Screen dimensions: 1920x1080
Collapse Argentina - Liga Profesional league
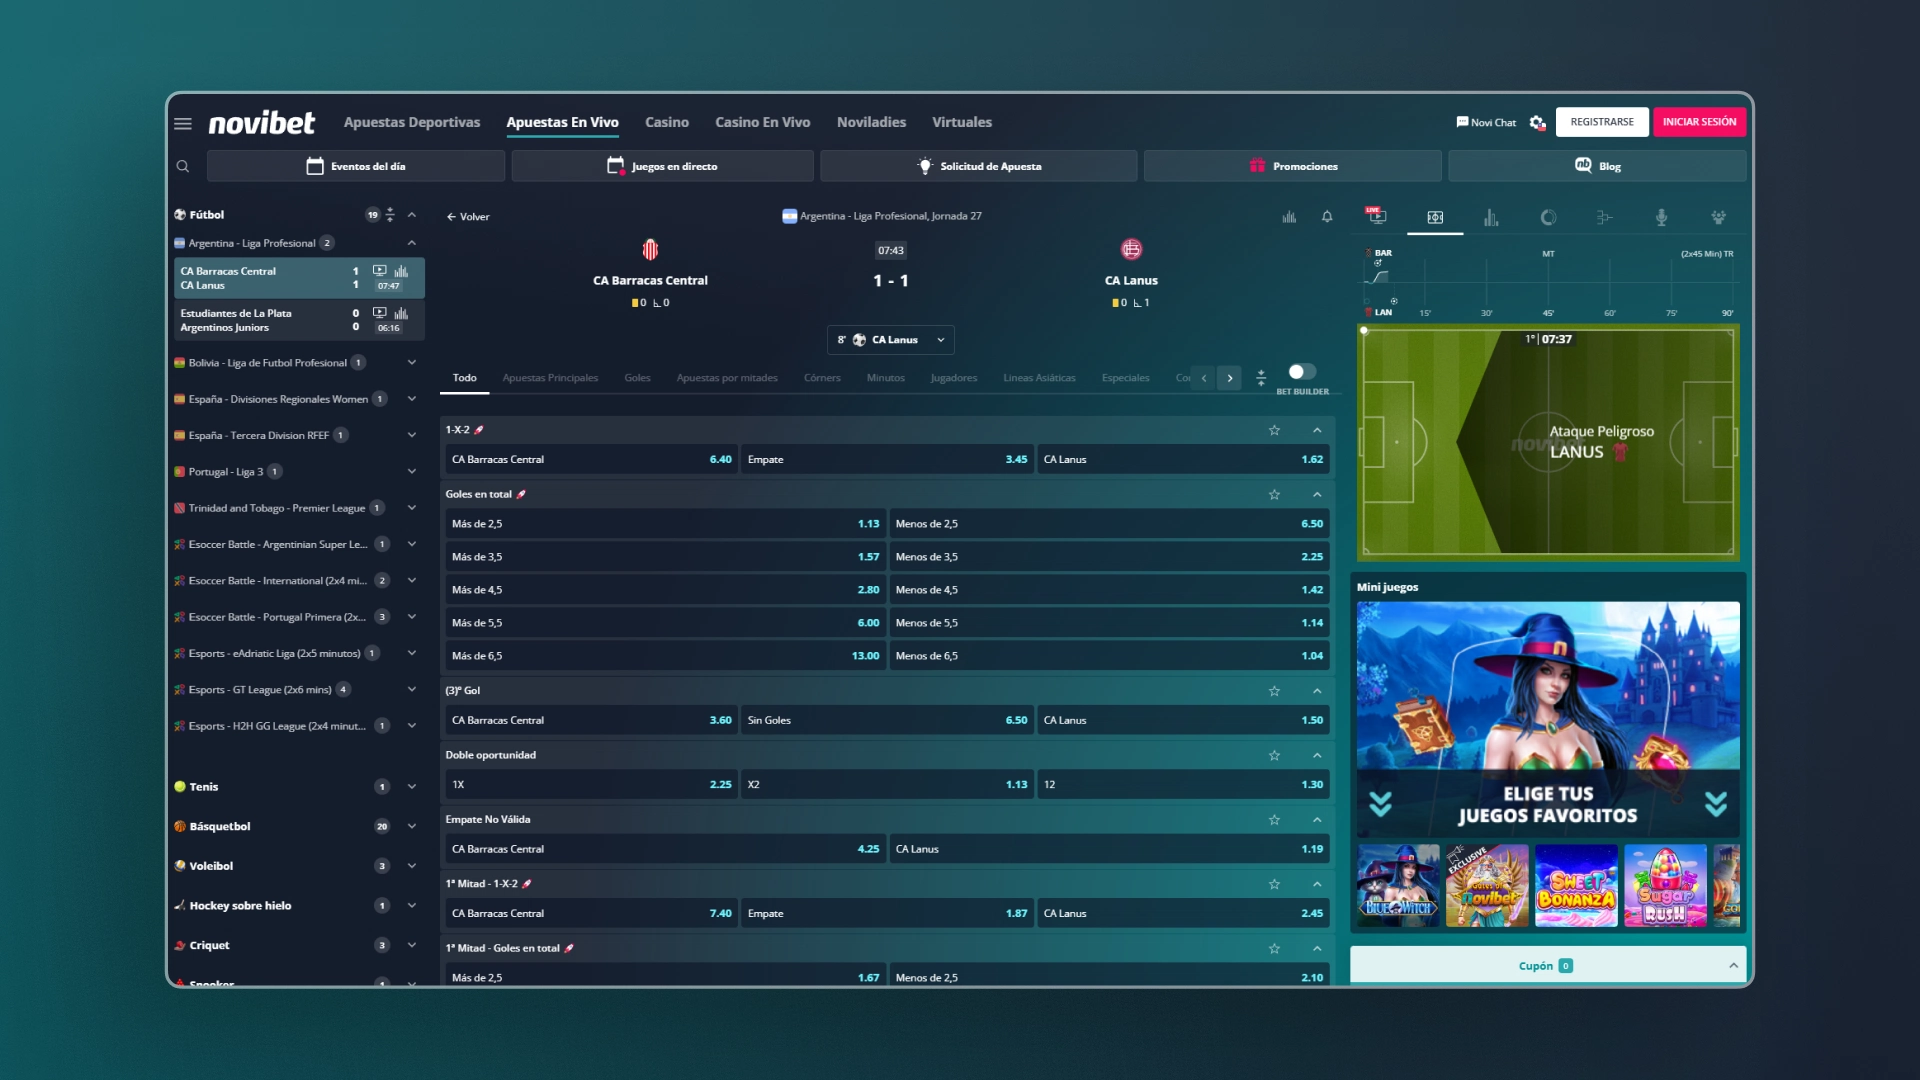point(412,243)
